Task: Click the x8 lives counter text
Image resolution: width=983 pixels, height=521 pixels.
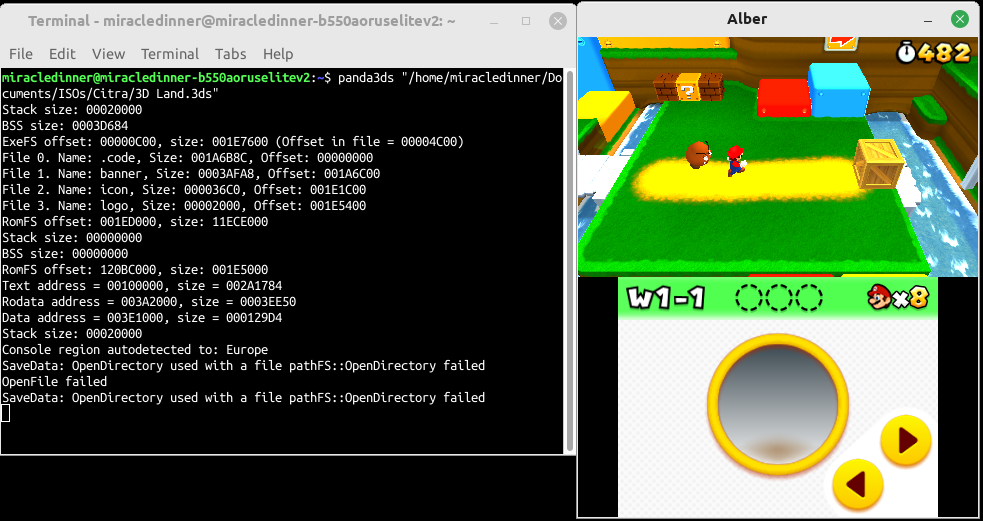Action: pyautogui.click(x=910, y=298)
